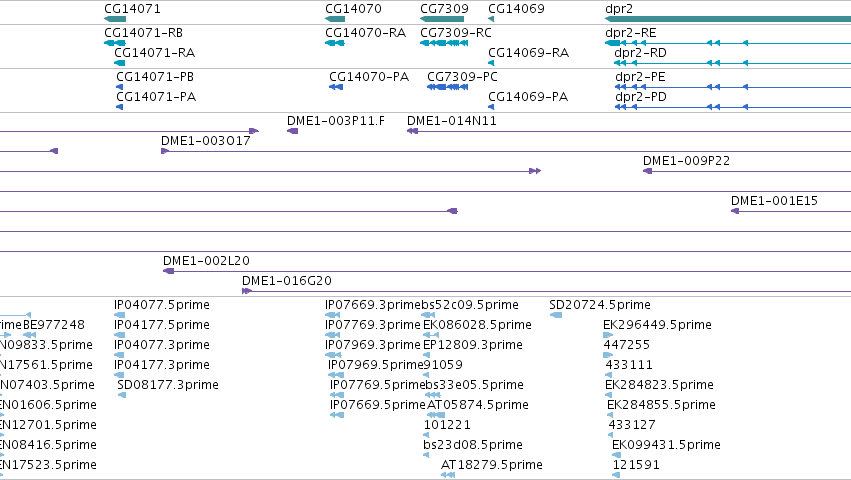
Task: Select protein label CG14070-PA
Action: point(369,77)
